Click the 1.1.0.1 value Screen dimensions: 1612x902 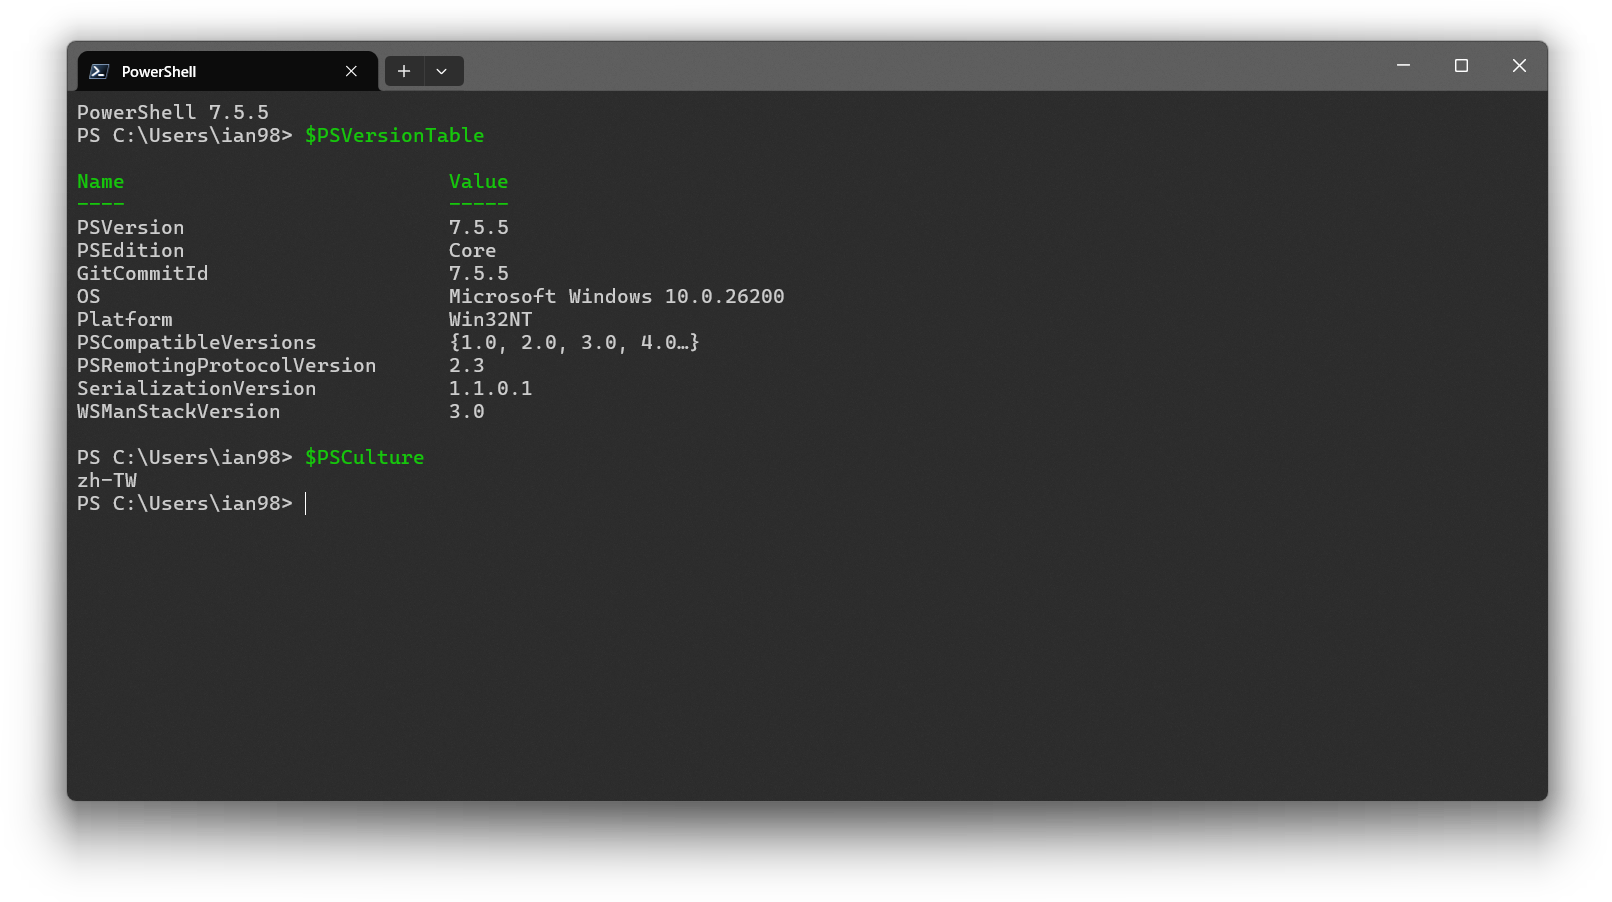[x=491, y=388]
